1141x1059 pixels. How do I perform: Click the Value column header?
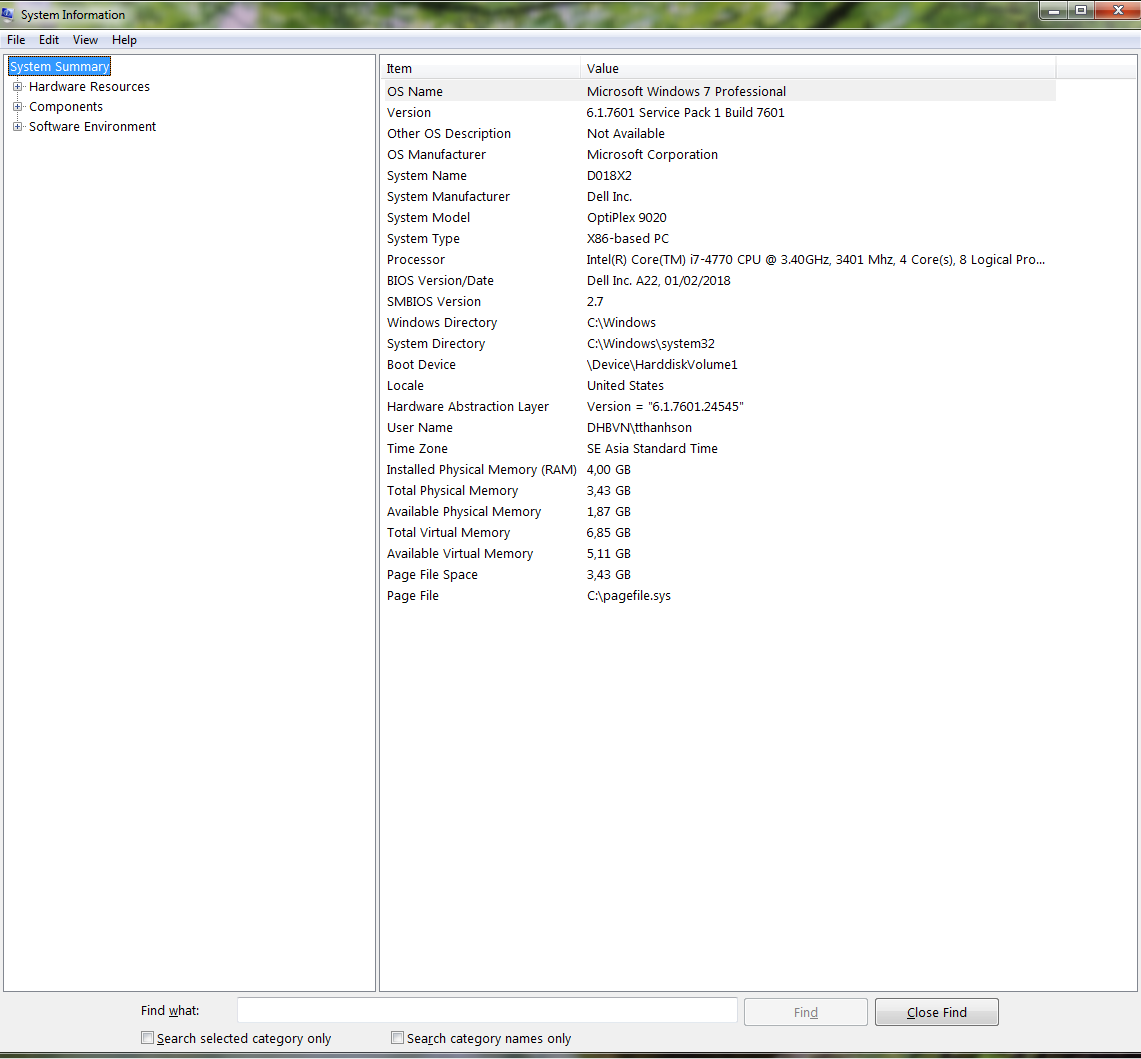[x=818, y=68]
